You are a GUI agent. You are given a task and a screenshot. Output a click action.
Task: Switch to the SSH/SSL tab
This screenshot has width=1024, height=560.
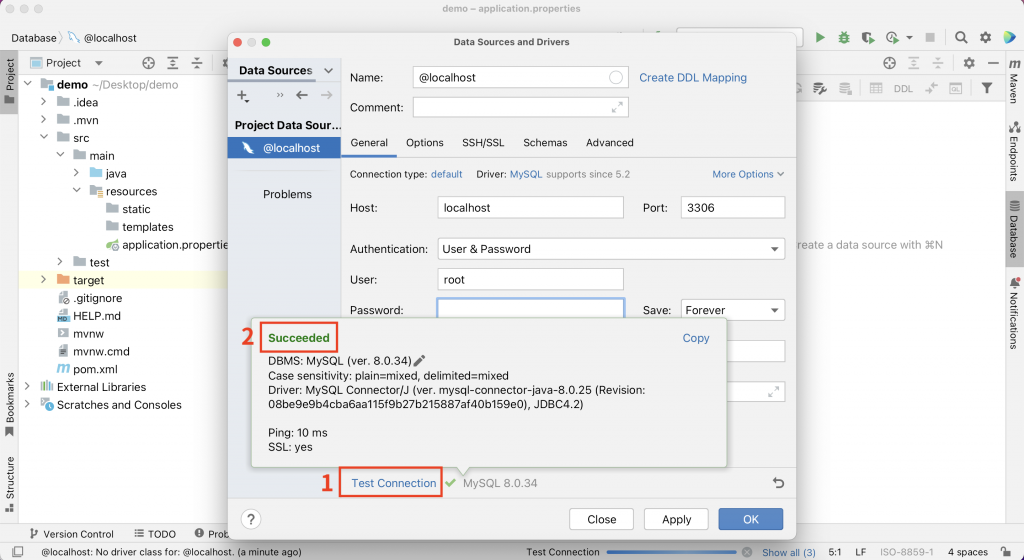coord(483,143)
